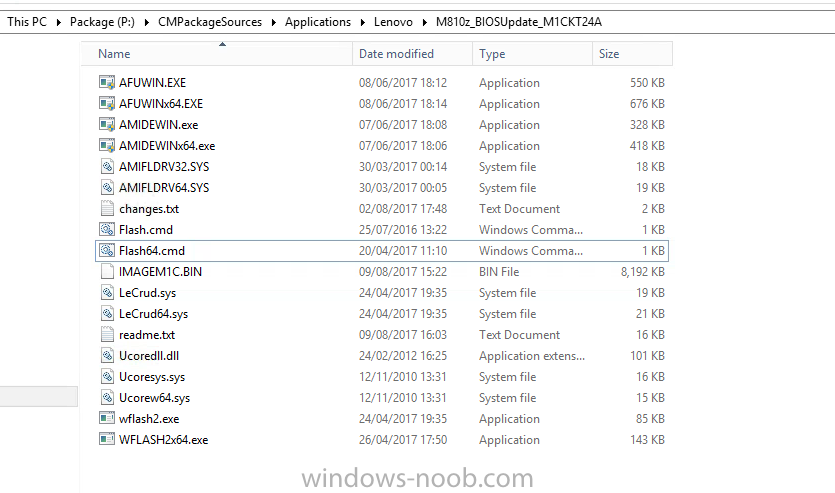Expand the arrow after This PC

point(58,22)
